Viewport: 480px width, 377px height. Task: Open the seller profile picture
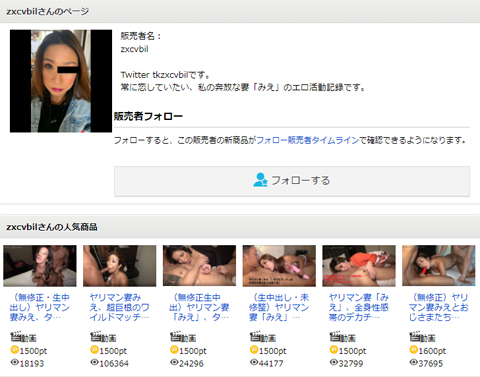(x=61, y=81)
